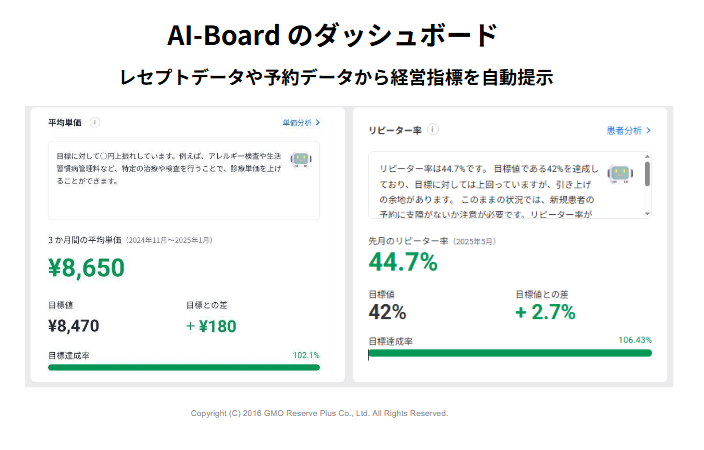Click the リピーター率 目標達成率 progress bar
Screen dimensions: 704x450
click(x=510, y=353)
